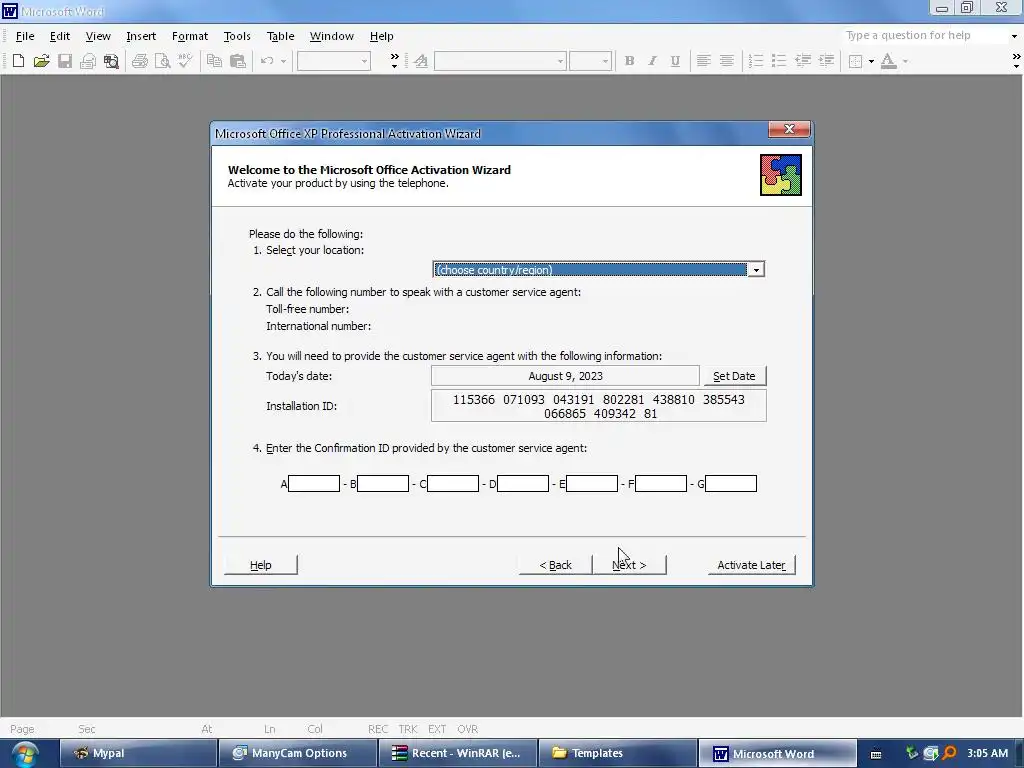Click the Print toolbar icon
Screen dimensions: 1024x768
[140, 61]
